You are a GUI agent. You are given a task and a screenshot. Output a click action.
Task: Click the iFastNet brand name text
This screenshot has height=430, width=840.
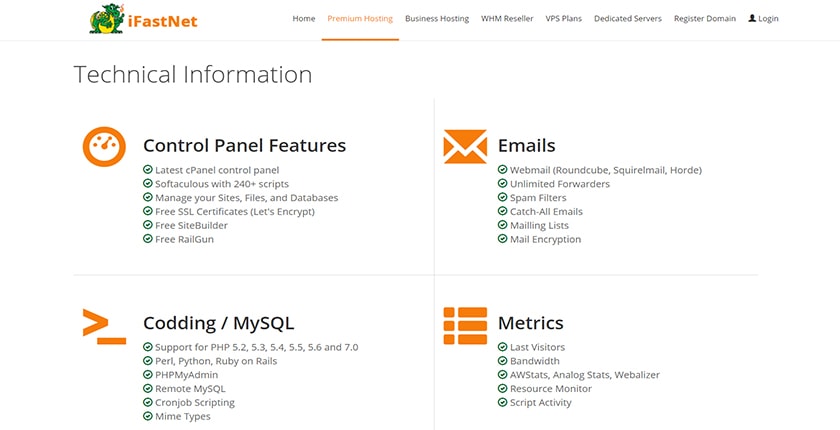coord(163,21)
